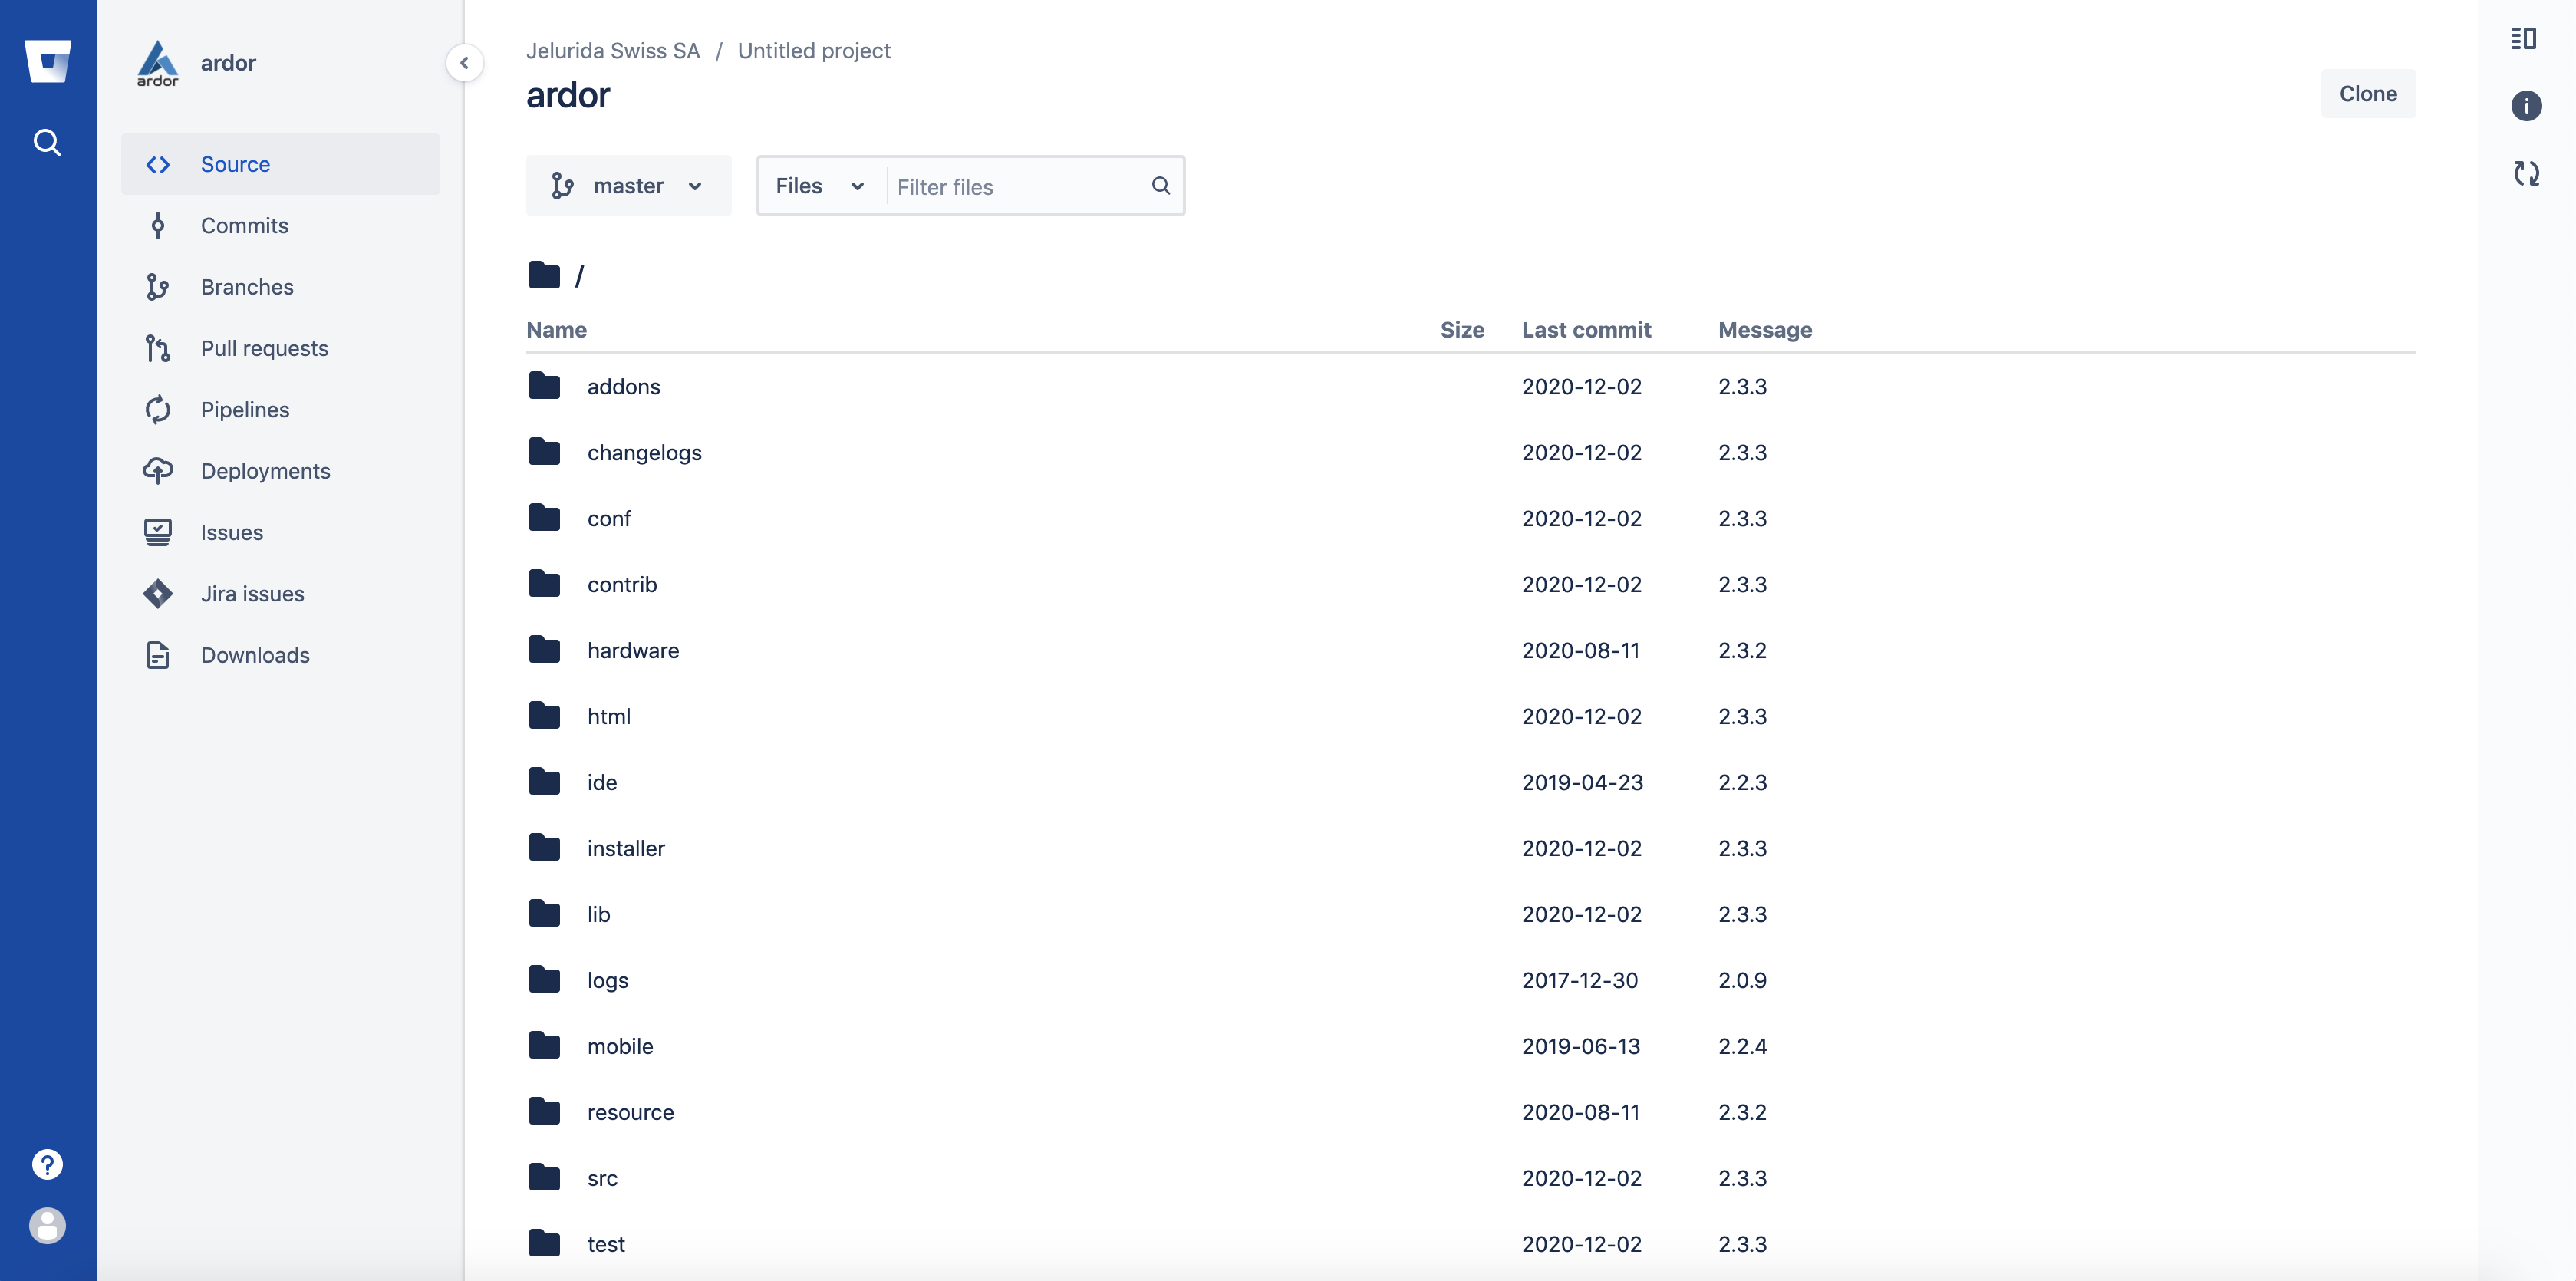Expand the master branch dropdown
Screen dimensions: 2576x1281
tap(628, 186)
